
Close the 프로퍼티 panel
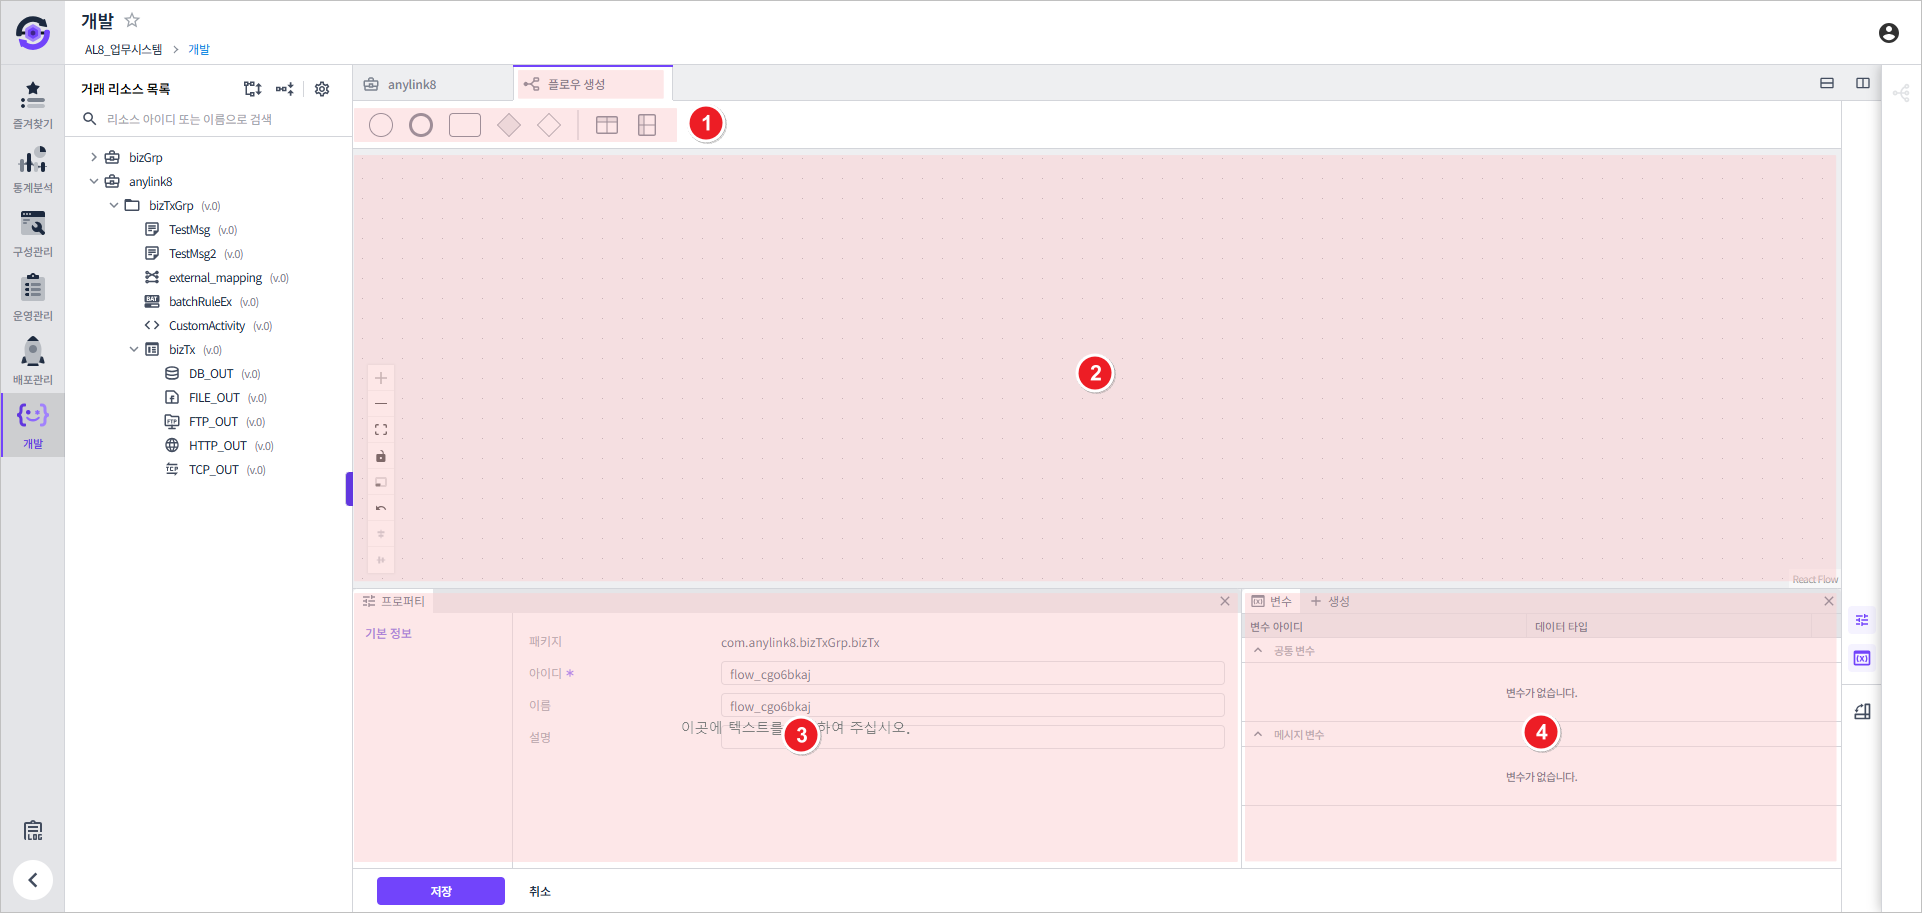[1225, 601]
